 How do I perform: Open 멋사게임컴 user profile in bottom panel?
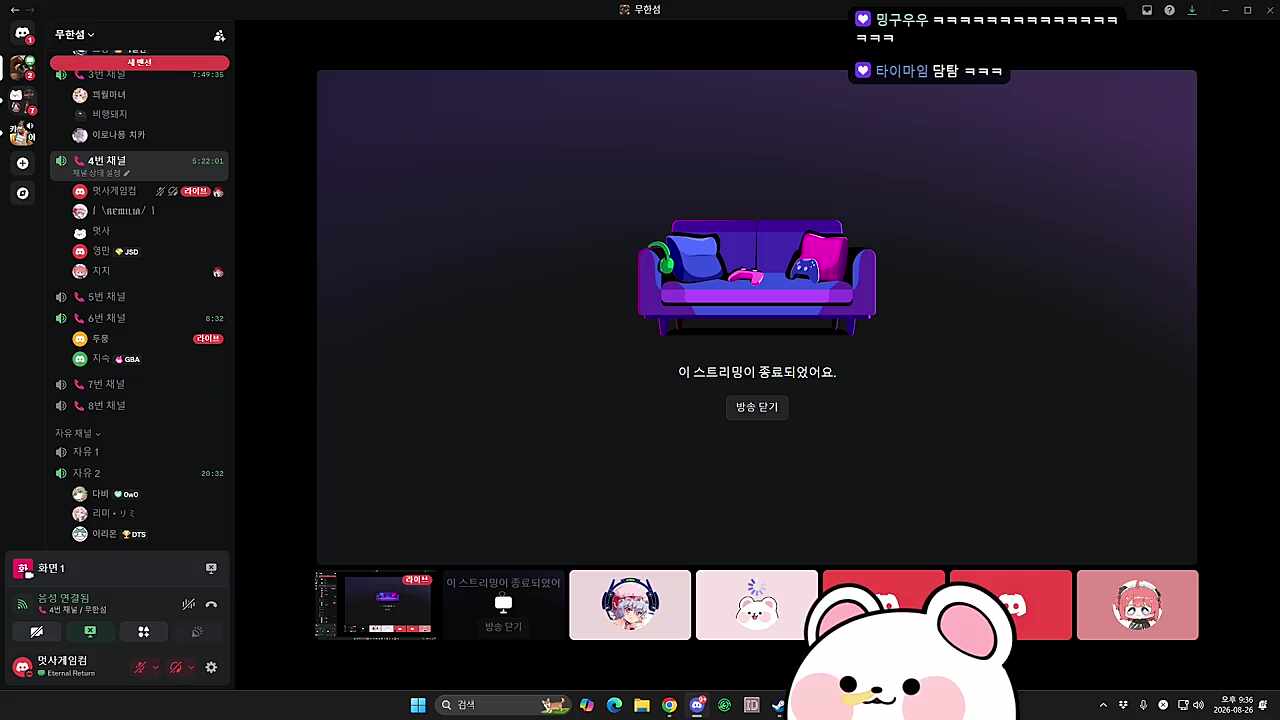[x=66, y=666]
